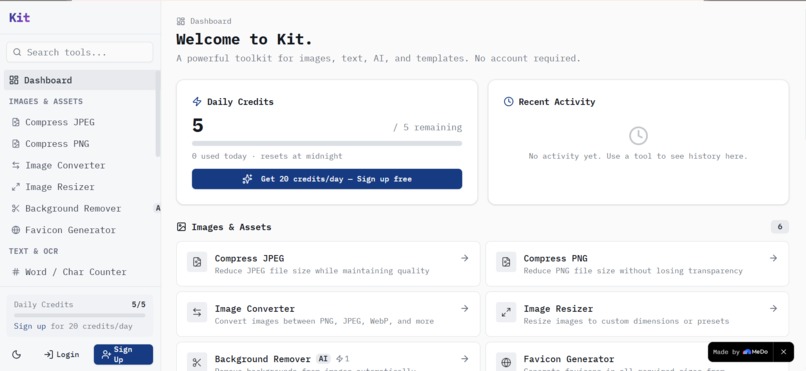The height and width of the screenshot is (371, 806).
Task: Open the Background Remover card
Action: tap(328, 357)
